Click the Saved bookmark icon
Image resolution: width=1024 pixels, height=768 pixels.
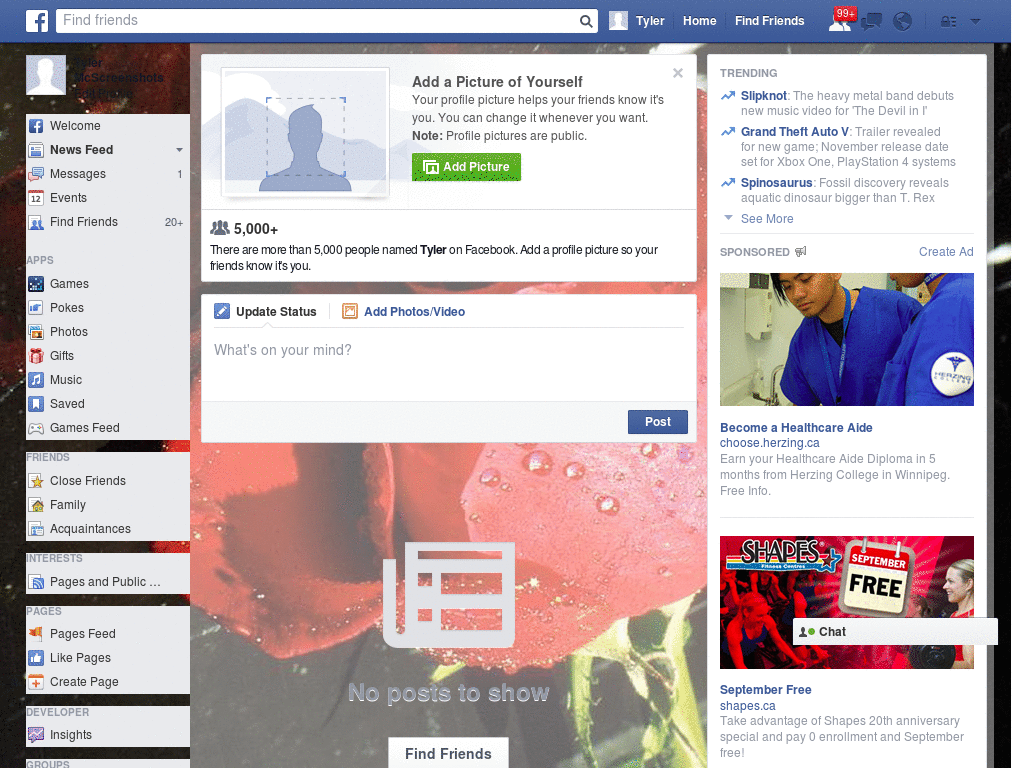(36, 404)
